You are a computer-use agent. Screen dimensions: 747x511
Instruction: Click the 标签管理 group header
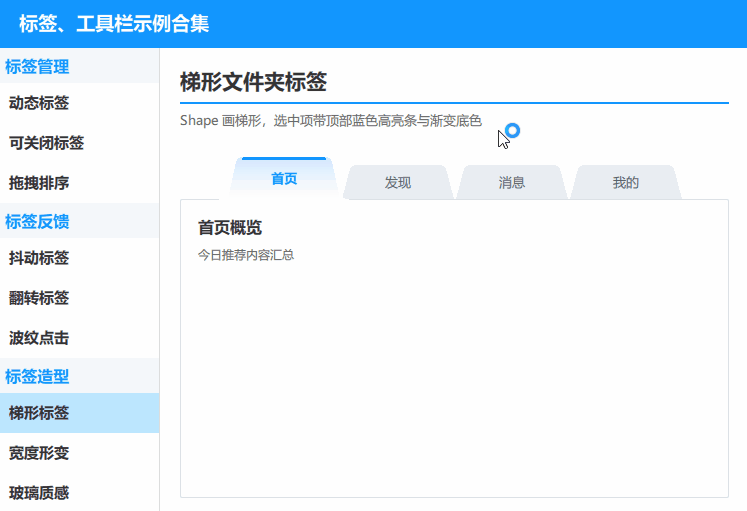[x=80, y=66]
